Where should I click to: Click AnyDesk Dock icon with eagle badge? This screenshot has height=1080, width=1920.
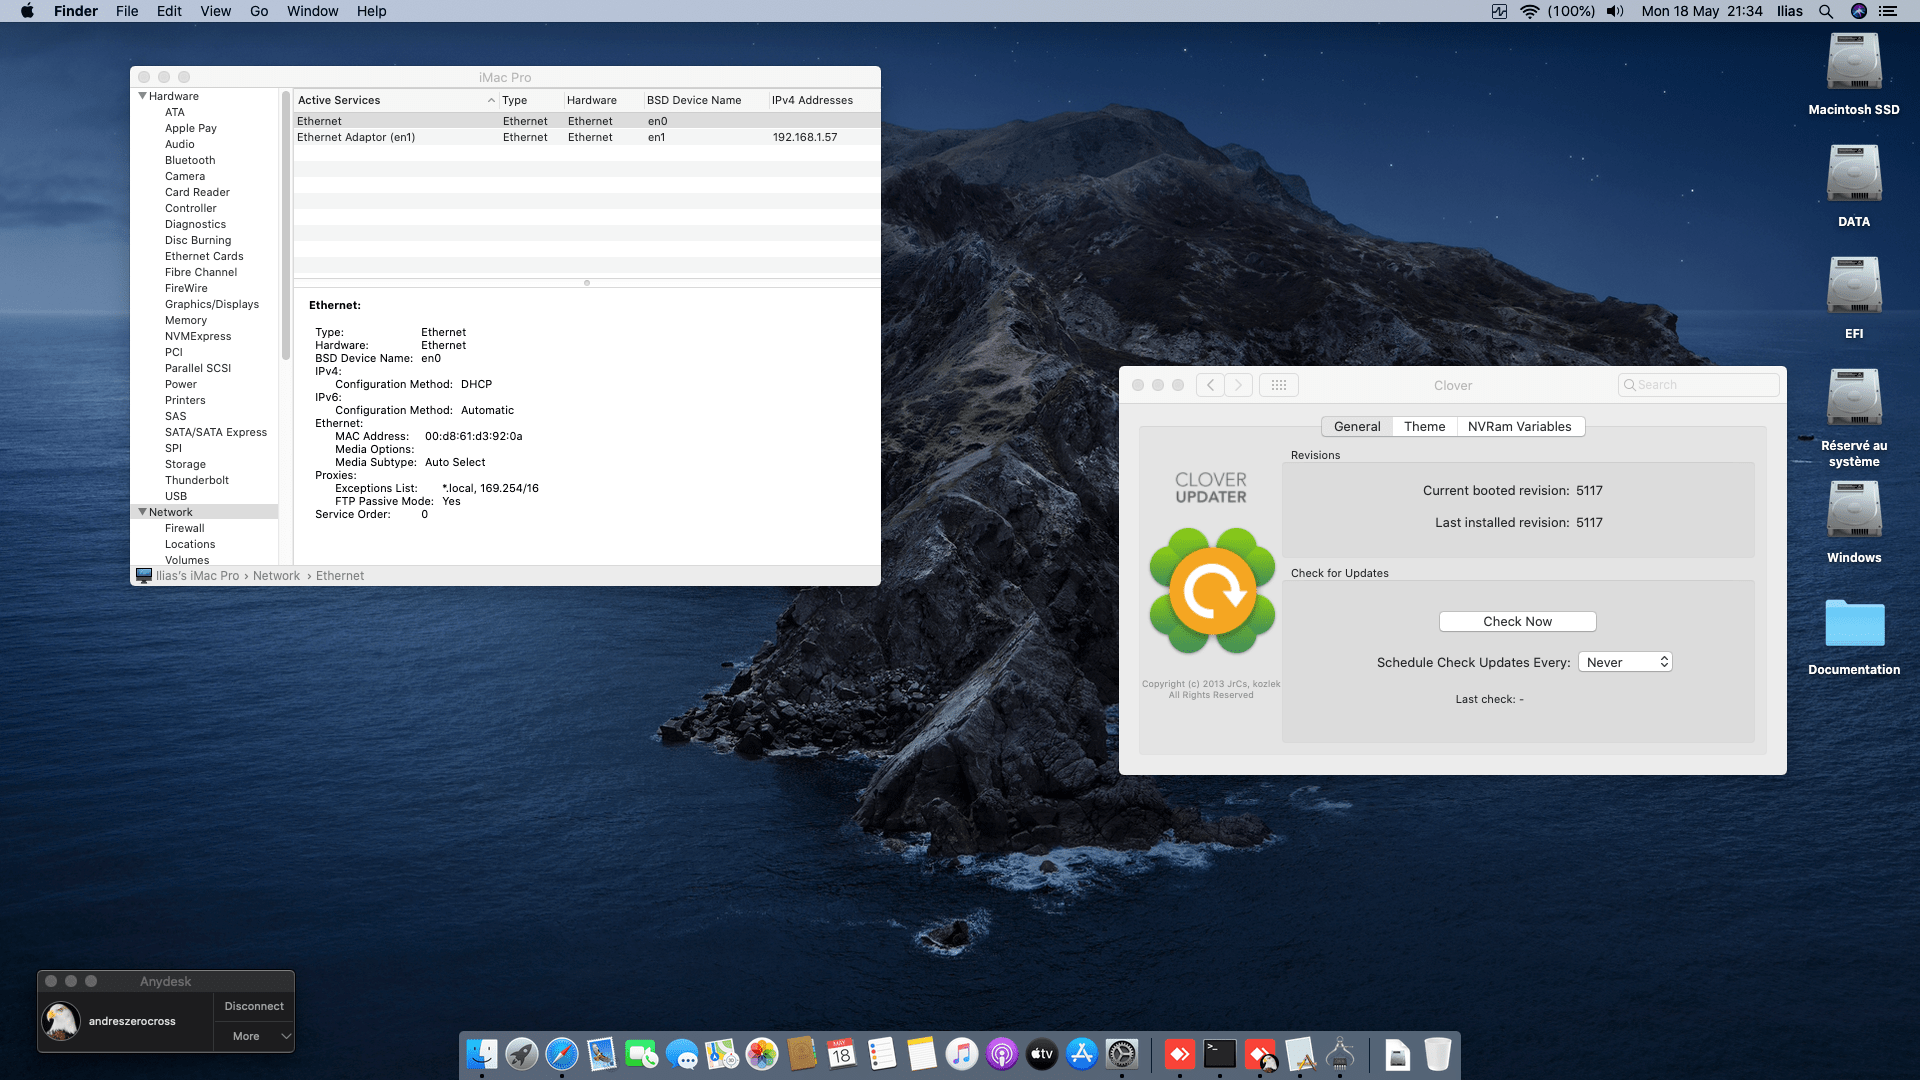point(1261,1054)
